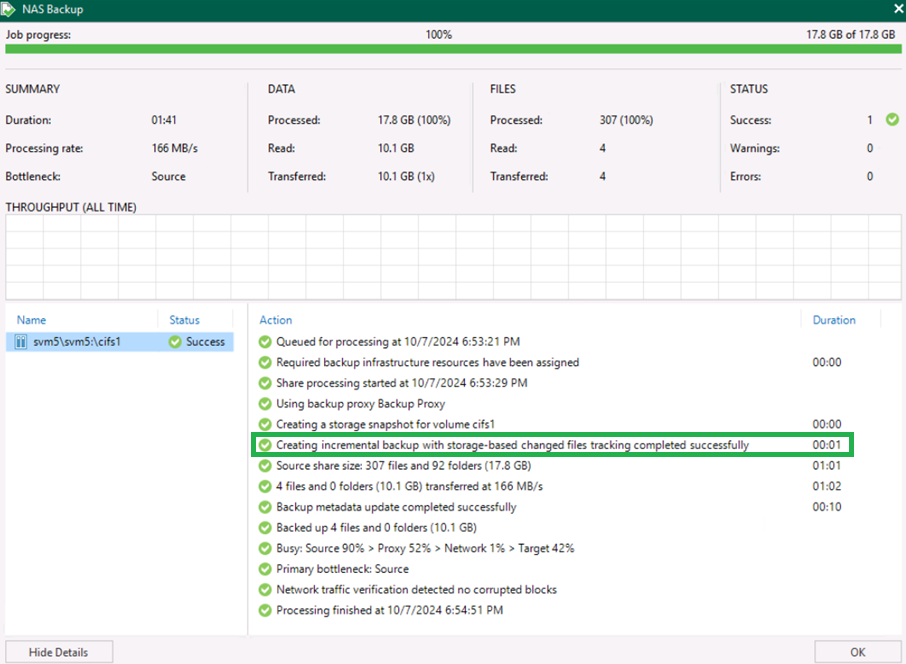906x664 pixels.
Task: Click the checkmark icon beside Using backup proxy
Action: point(265,404)
